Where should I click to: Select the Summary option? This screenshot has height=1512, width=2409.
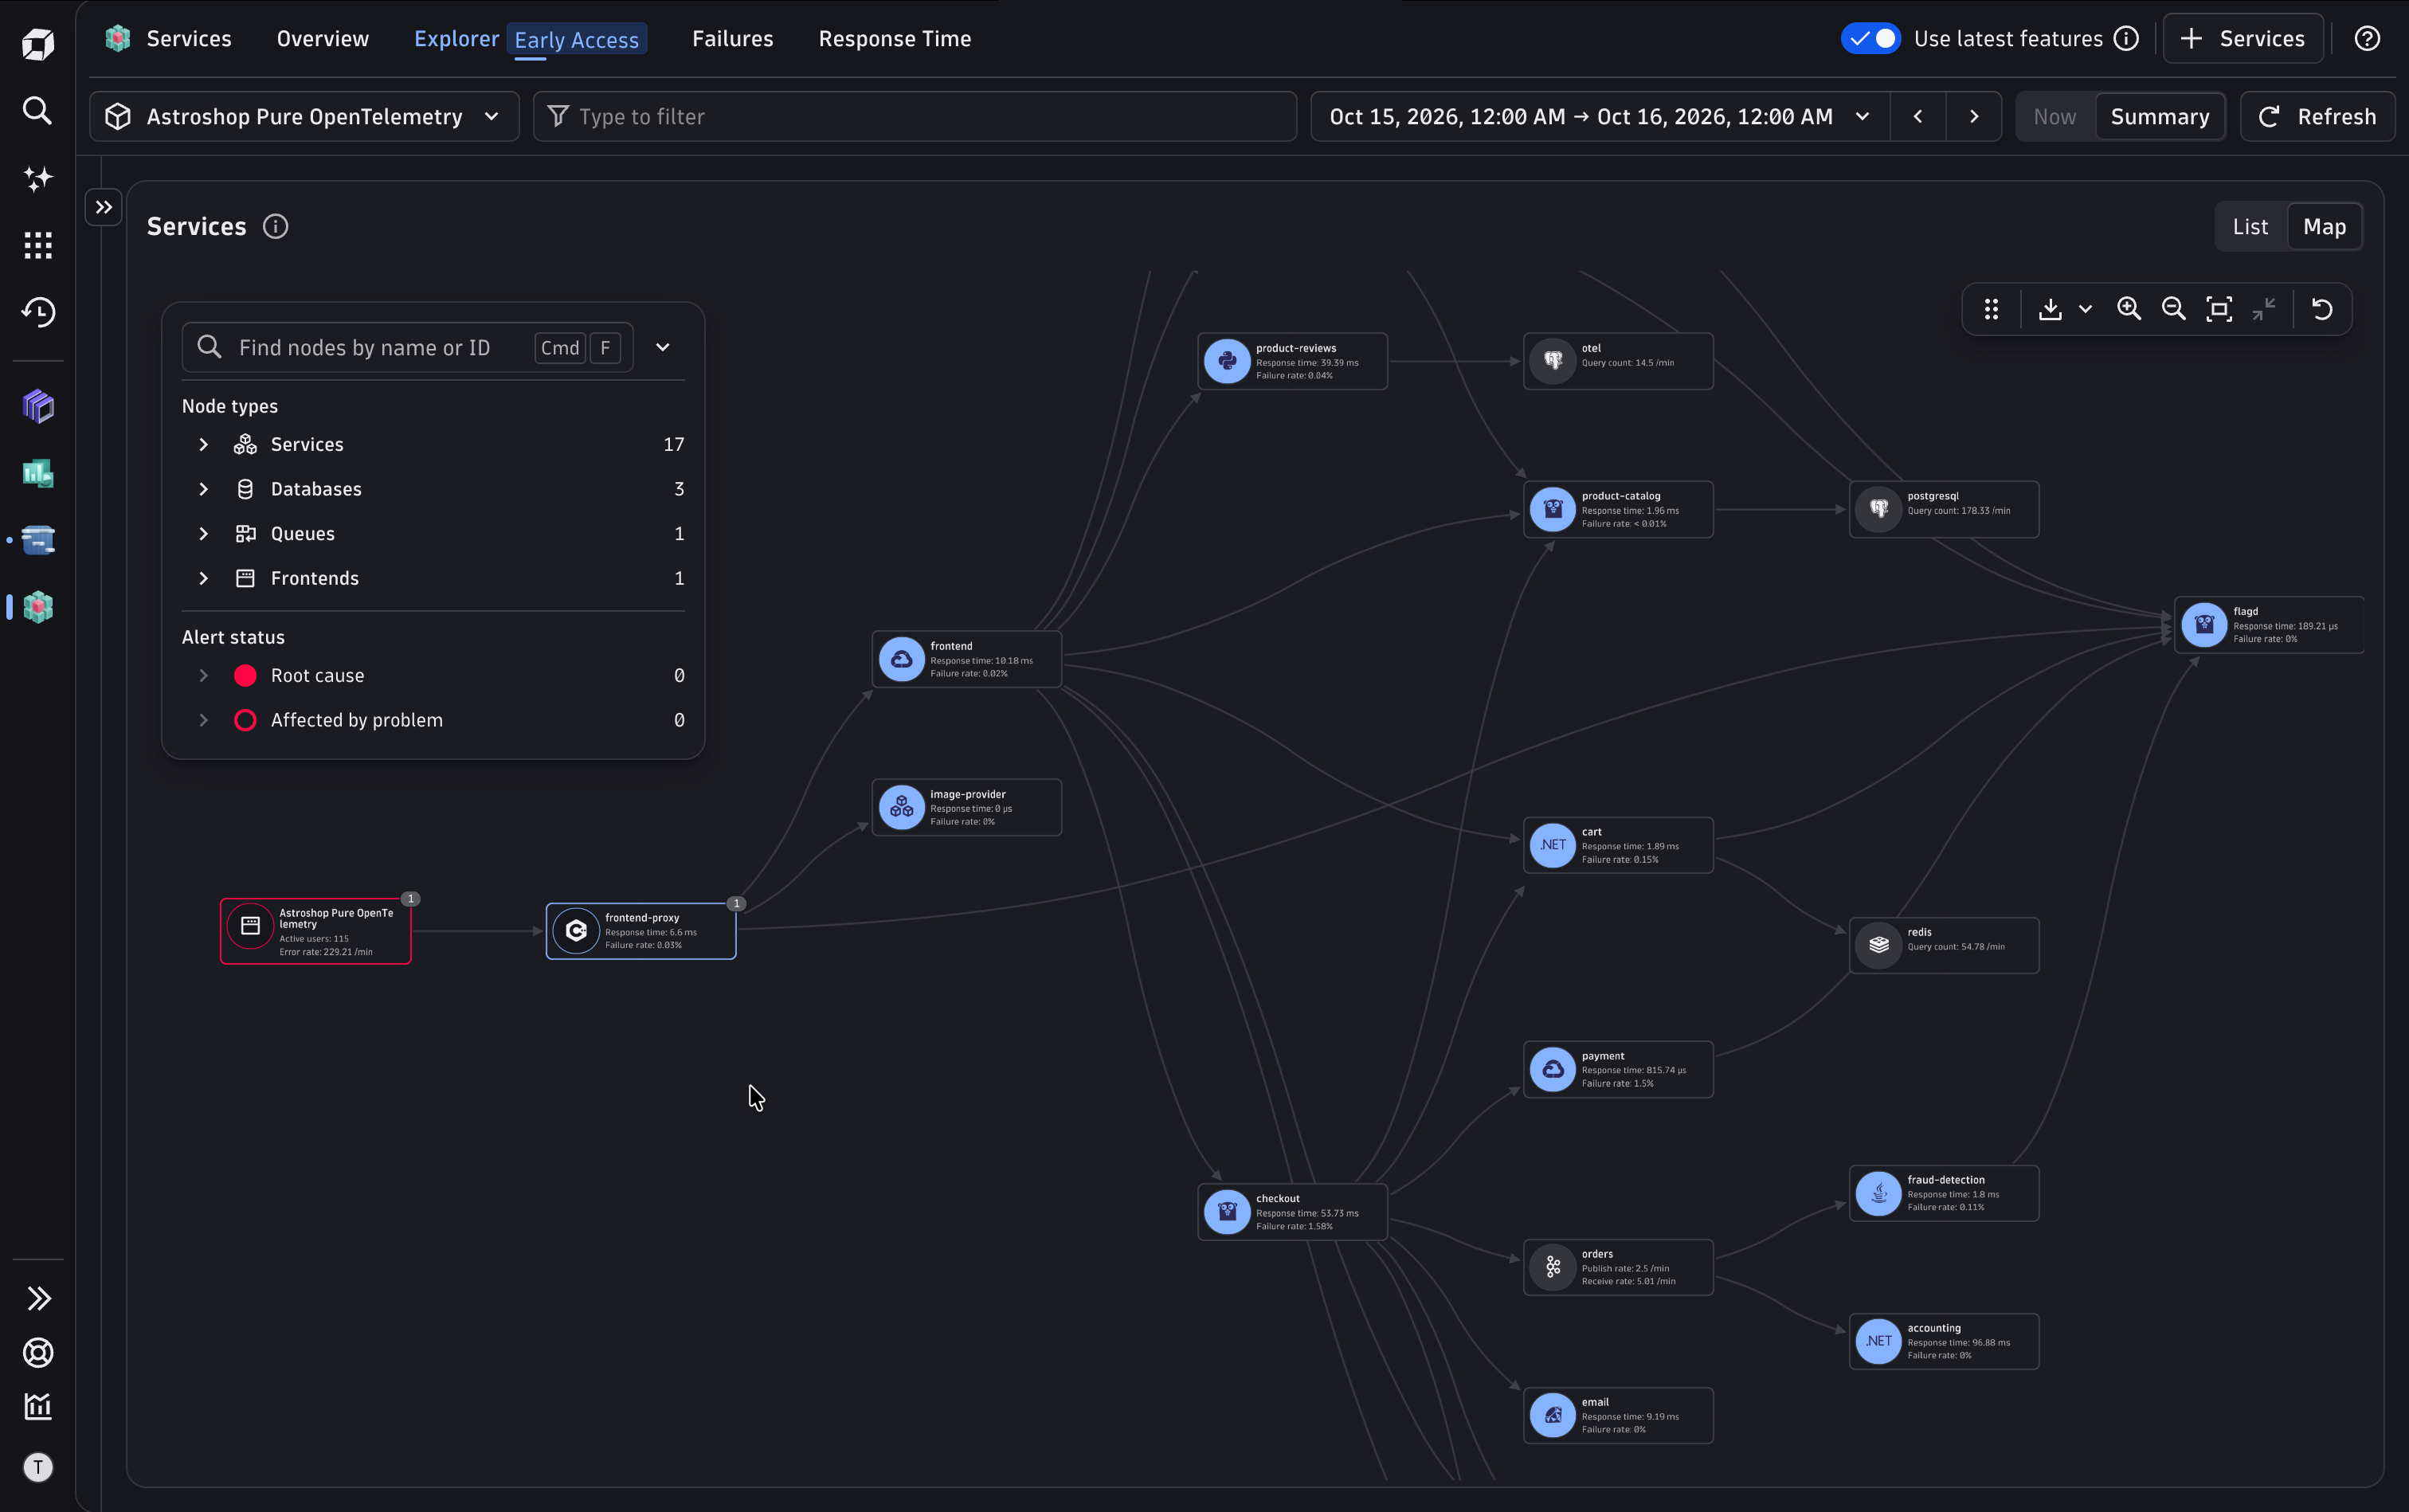coord(2159,116)
